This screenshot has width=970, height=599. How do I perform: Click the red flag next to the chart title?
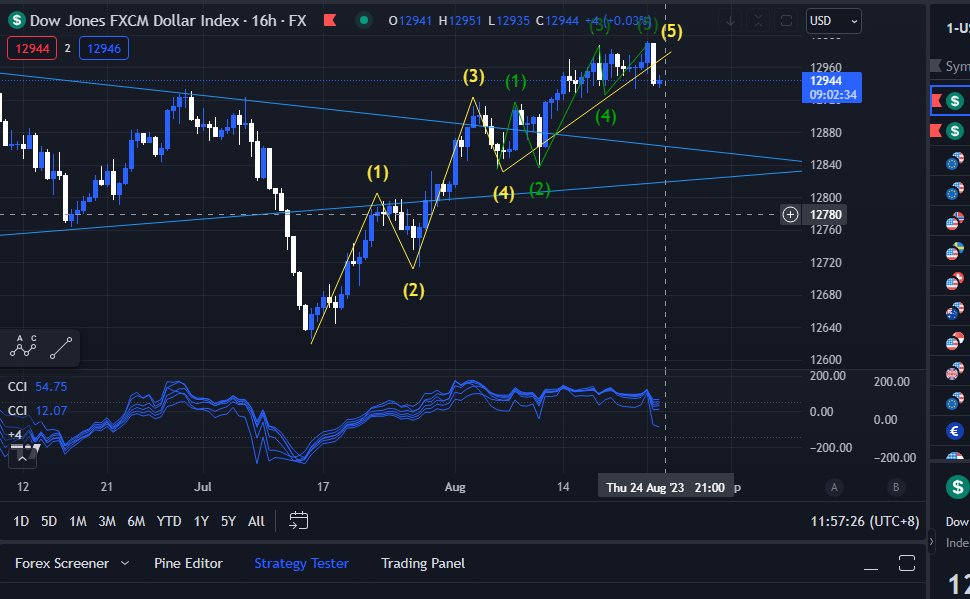pos(330,20)
